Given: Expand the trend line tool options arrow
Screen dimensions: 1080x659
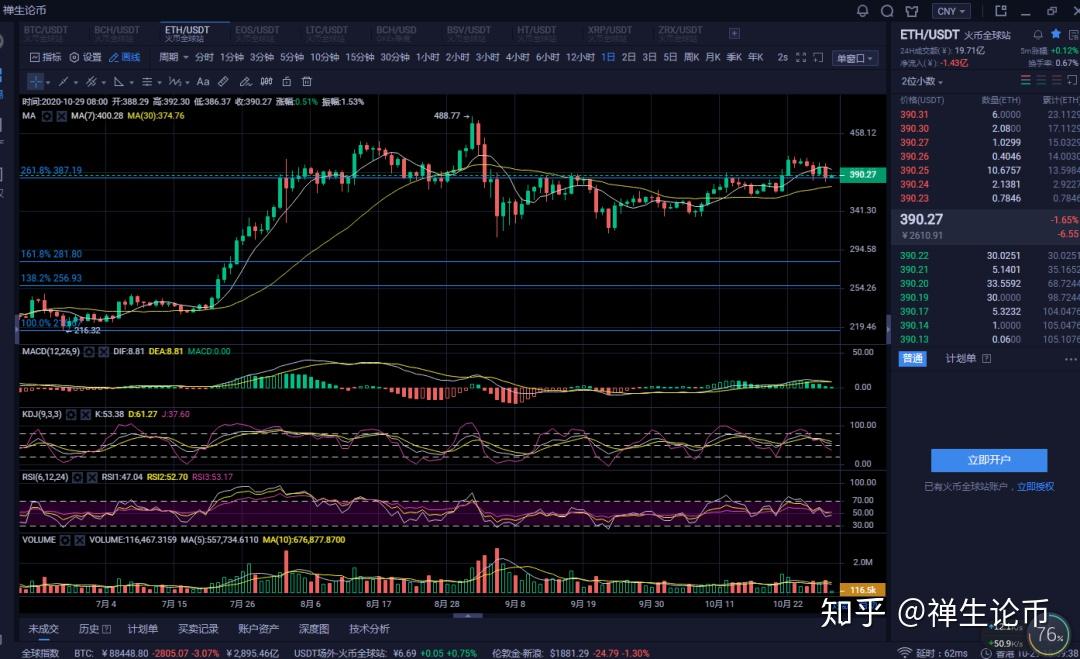Looking at the screenshot, I should [x=76, y=83].
